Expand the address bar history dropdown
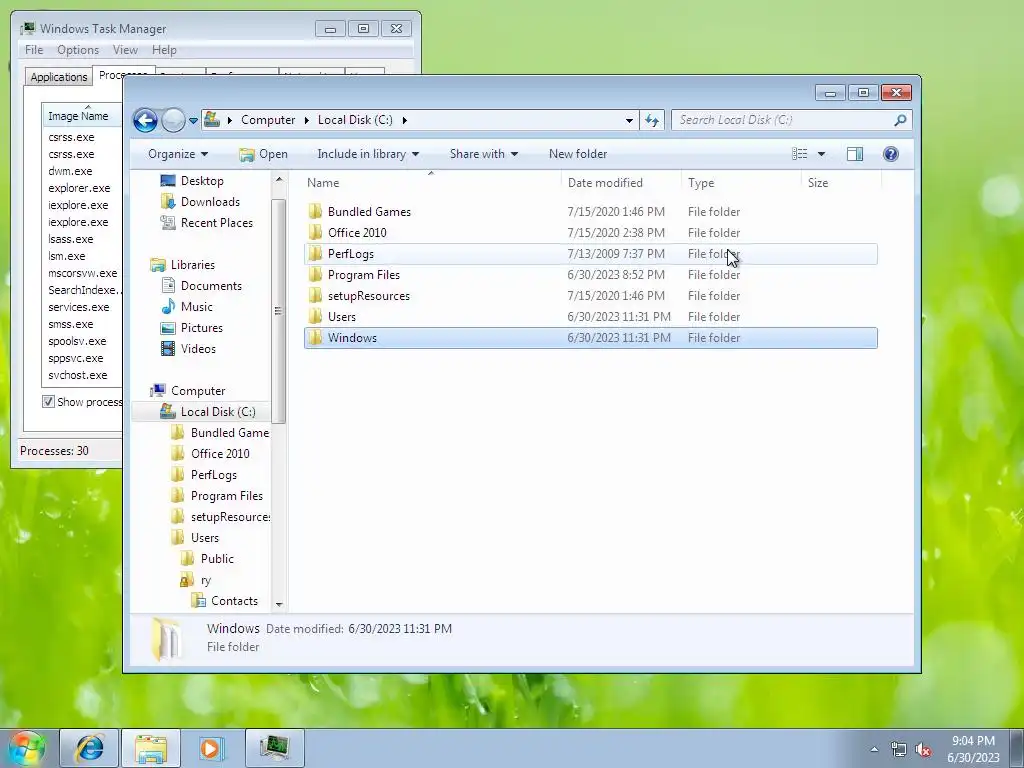 pyautogui.click(x=629, y=120)
